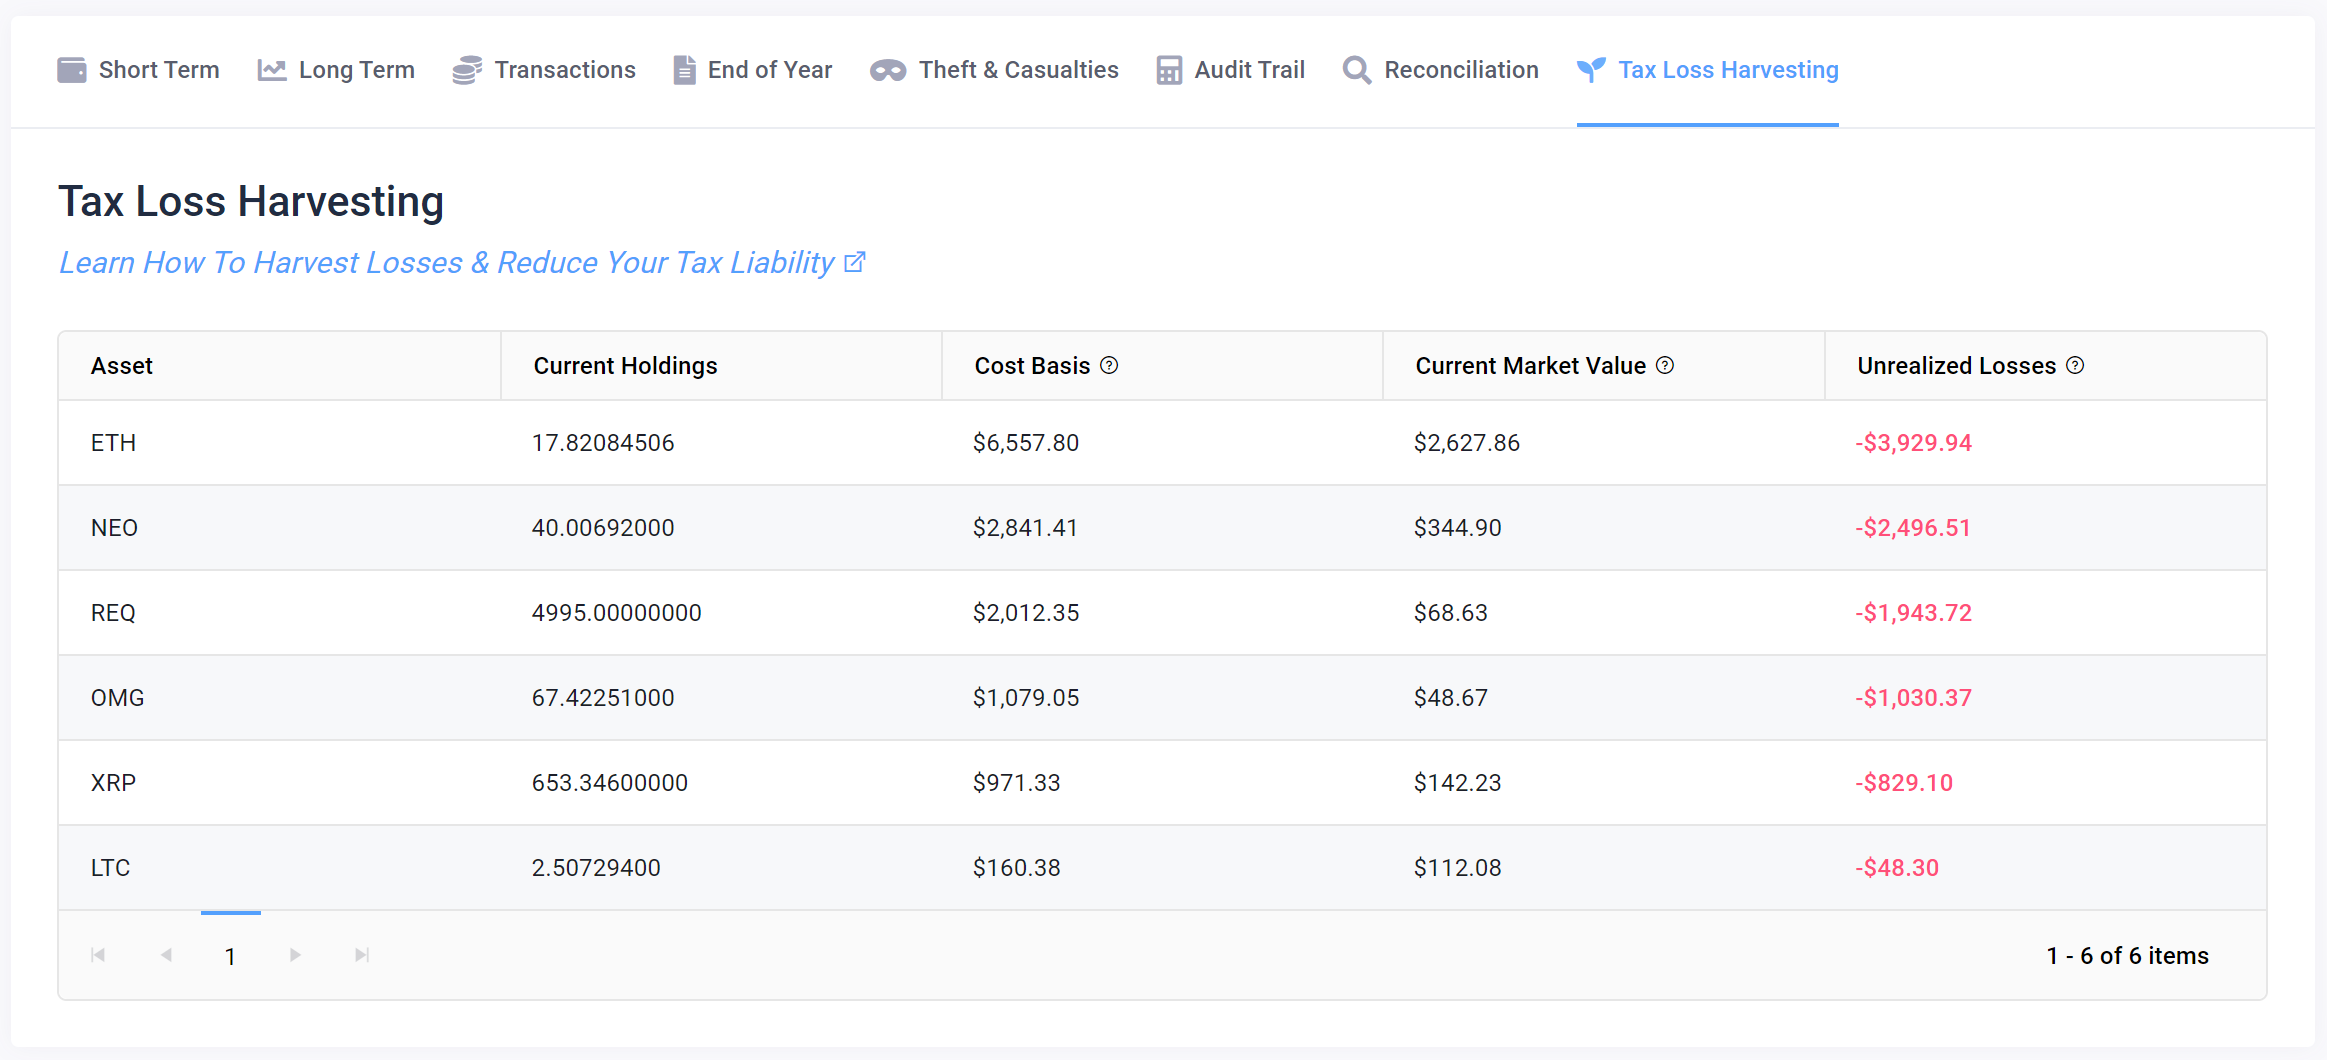Click cost basis $1,079.05
2327x1060 pixels.
[x=1026, y=698]
